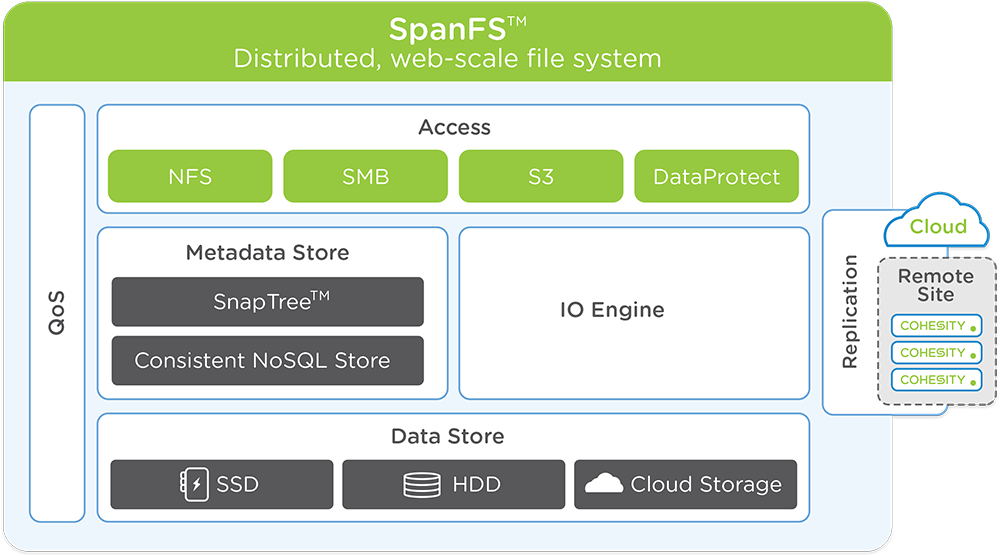Image resolution: width=1000 pixels, height=556 pixels.
Task: Click the Data Store heading
Action: tap(447, 437)
